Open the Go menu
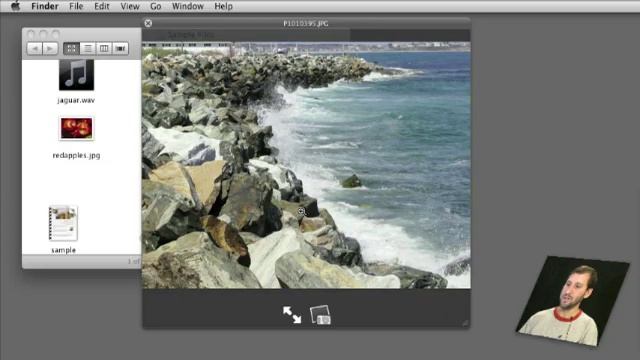 156,6
